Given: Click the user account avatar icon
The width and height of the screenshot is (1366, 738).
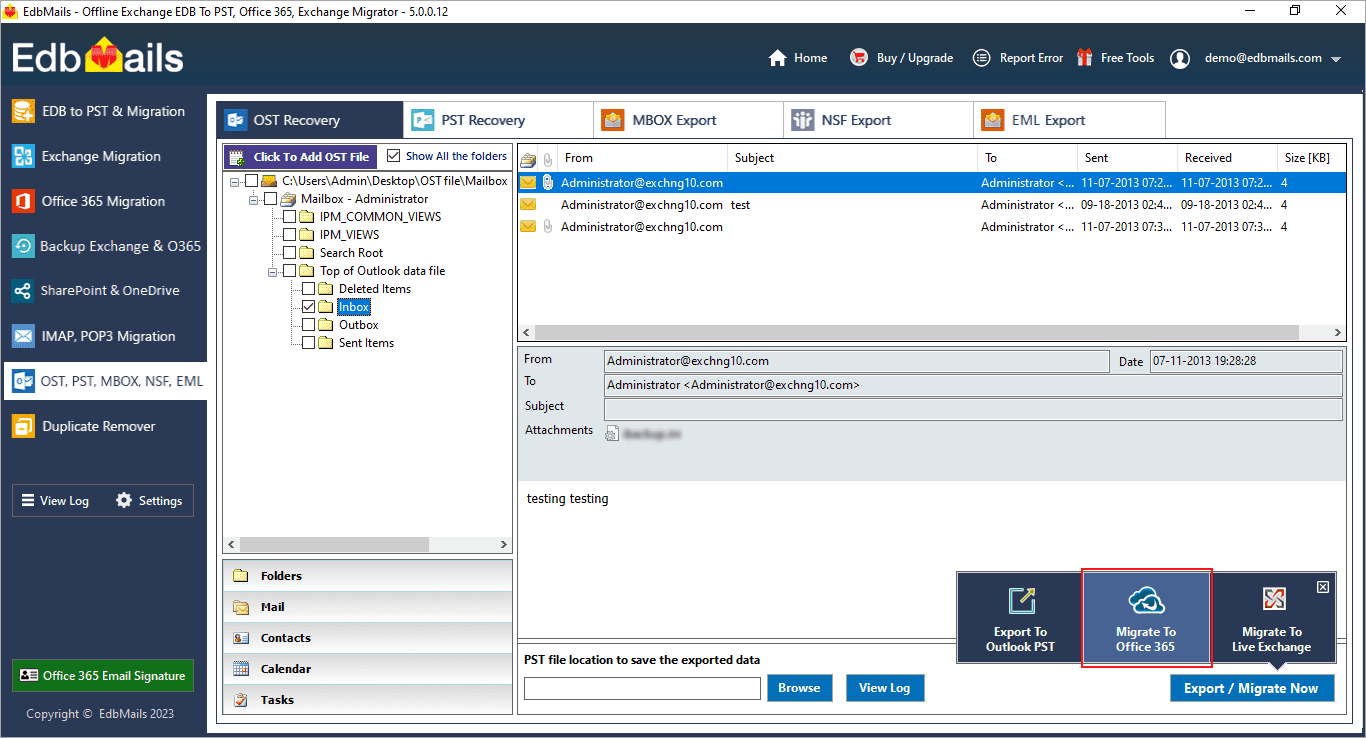Looking at the screenshot, I should pos(1180,58).
